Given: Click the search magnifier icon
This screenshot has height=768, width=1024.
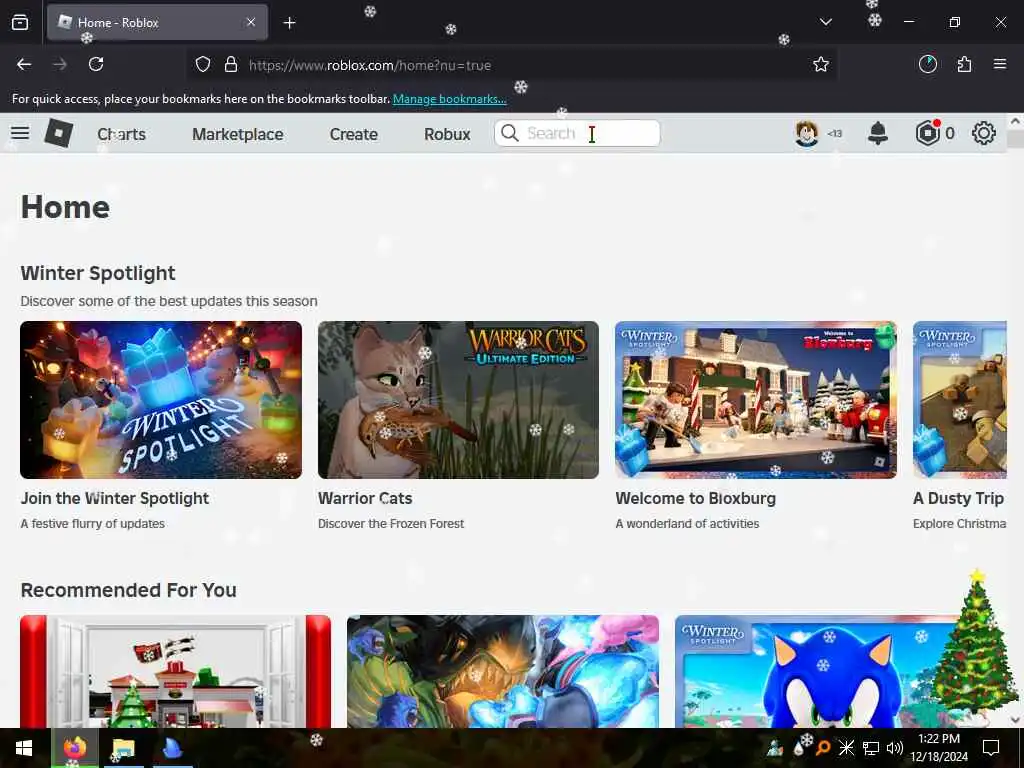Looking at the screenshot, I should coord(509,133).
